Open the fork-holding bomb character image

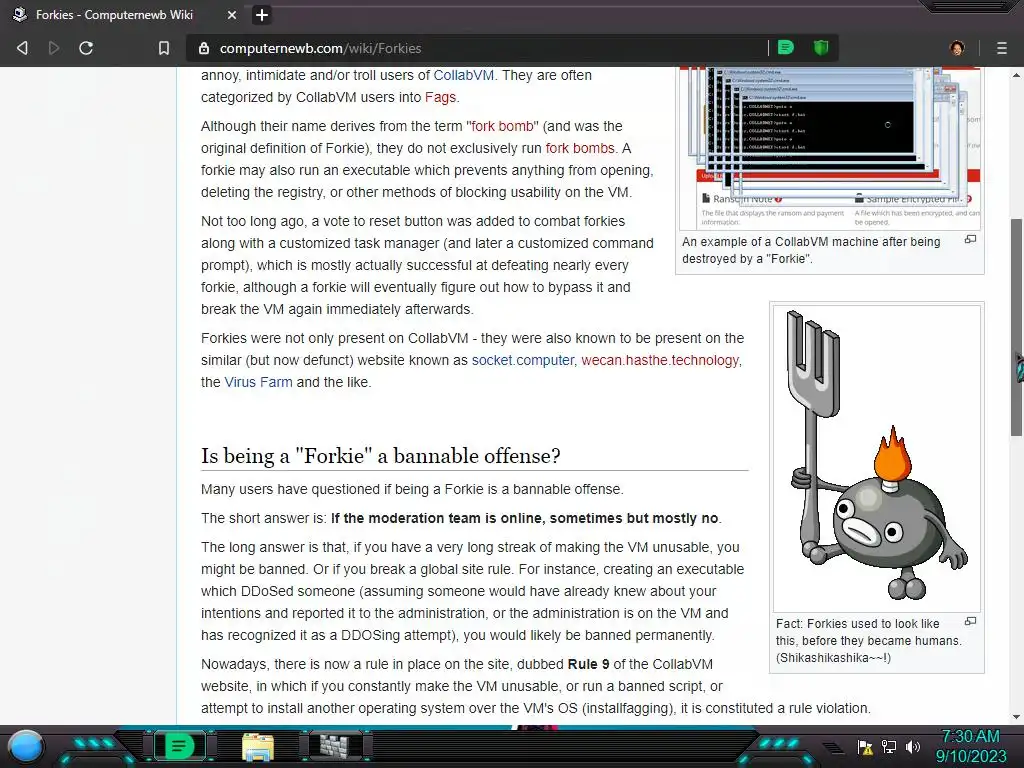(877, 458)
